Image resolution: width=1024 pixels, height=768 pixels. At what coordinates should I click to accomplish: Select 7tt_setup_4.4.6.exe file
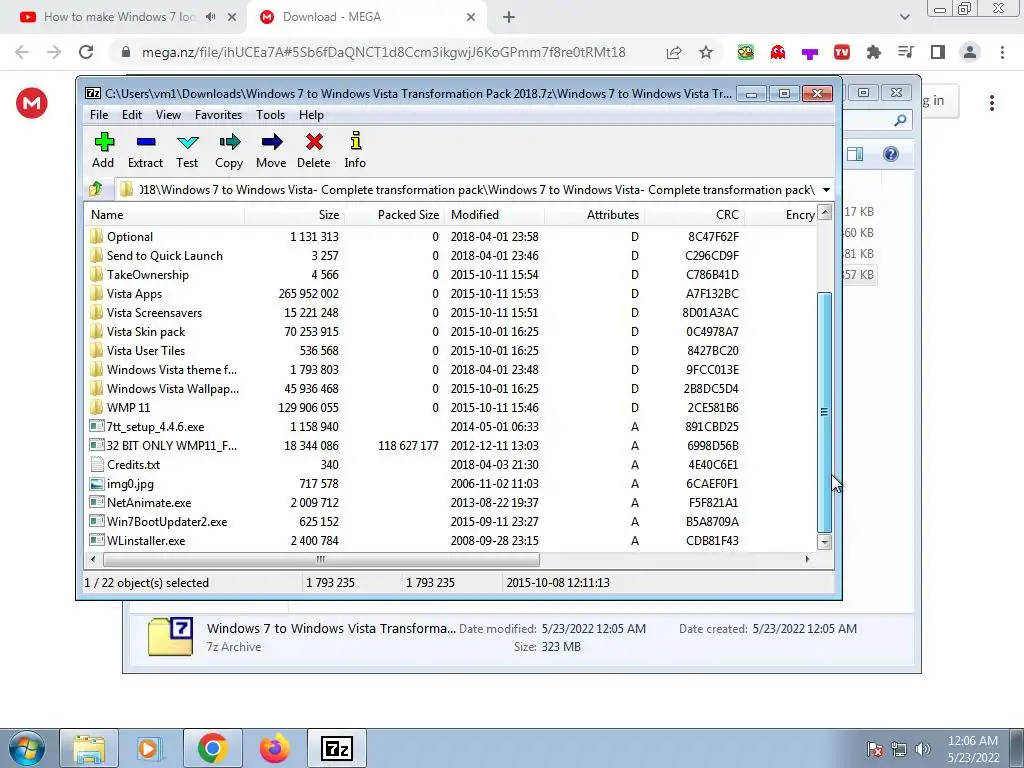pyautogui.click(x=155, y=426)
